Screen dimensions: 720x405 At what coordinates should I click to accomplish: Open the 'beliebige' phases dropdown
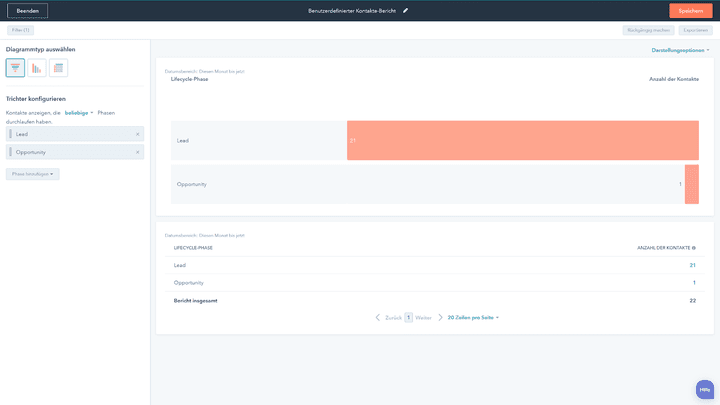click(x=79, y=113)
